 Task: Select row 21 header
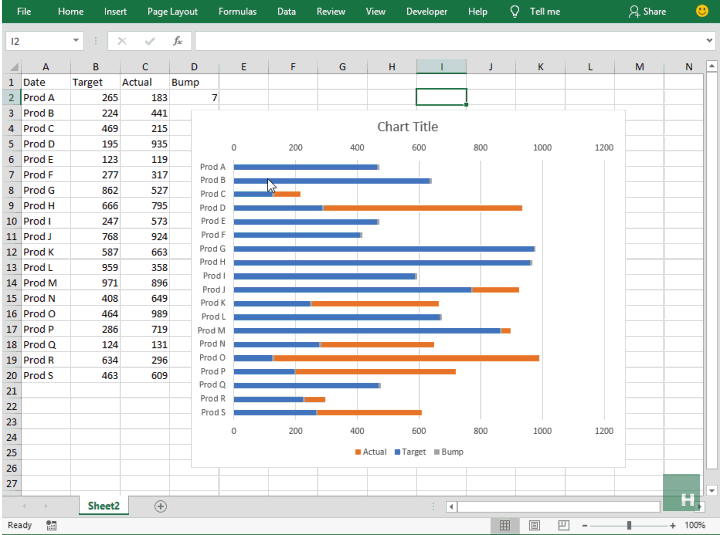coord(11,391)
